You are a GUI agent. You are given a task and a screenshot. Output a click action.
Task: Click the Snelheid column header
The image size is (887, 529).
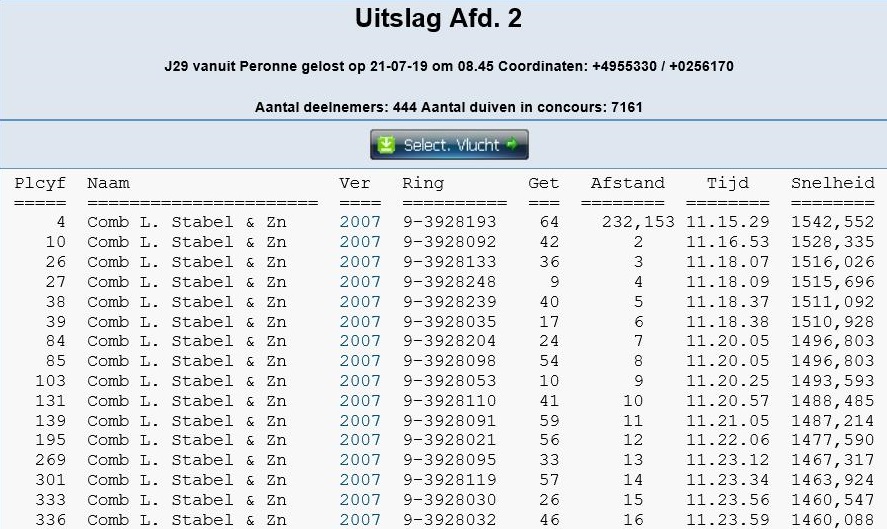click(x=833, y=183)
